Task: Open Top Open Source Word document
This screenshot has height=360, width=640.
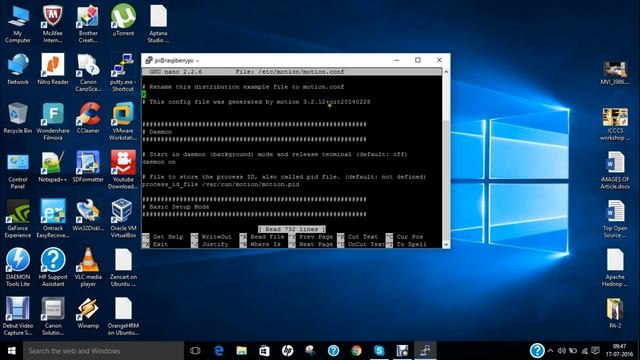Action: coord(615,219)
